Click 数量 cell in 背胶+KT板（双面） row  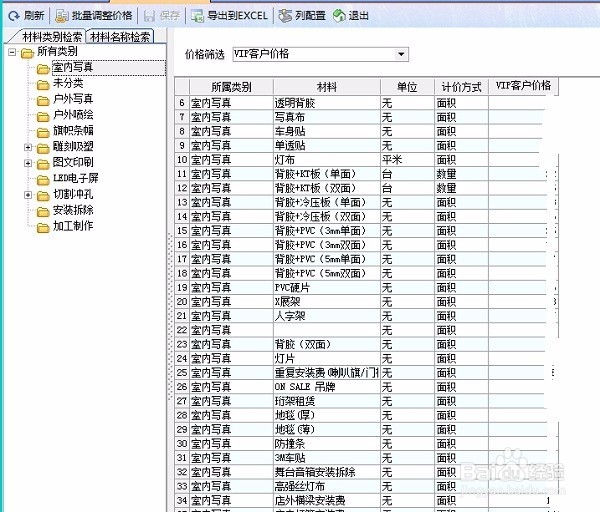(x=461, y=188)
